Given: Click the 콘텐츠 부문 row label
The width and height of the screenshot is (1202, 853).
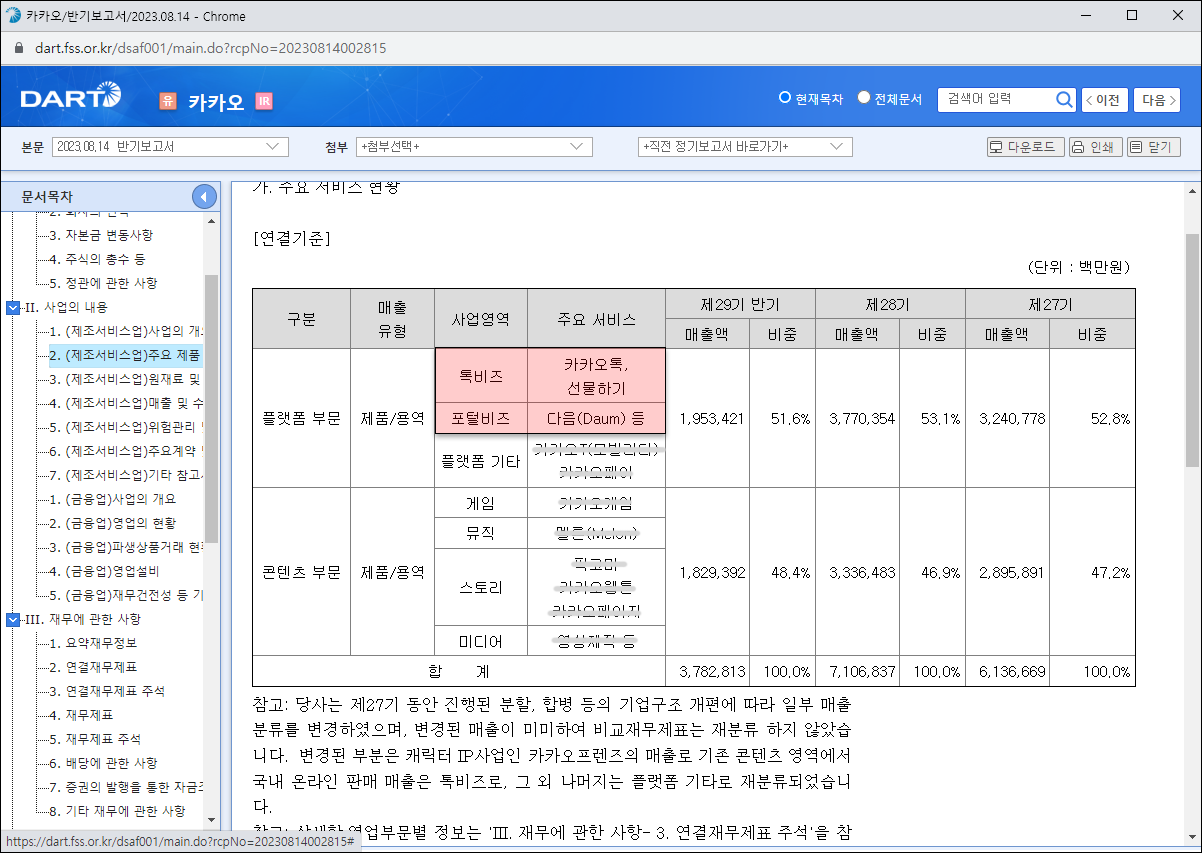Looking at the screenshot, I should click(x=301, y=573).
